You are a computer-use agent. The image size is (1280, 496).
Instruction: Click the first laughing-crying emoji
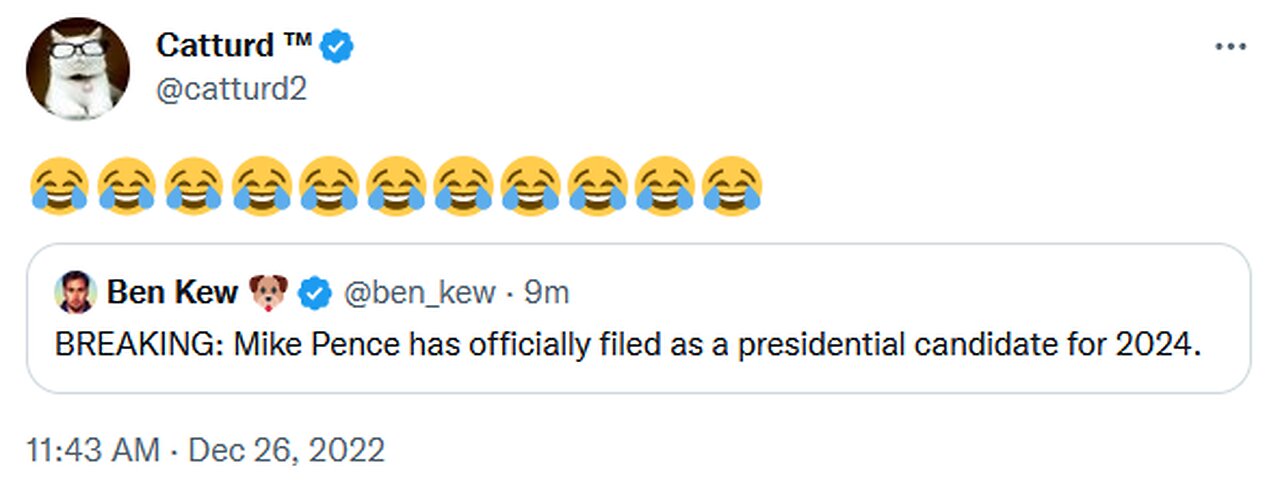pyautogui.click(x=59, y=185)
